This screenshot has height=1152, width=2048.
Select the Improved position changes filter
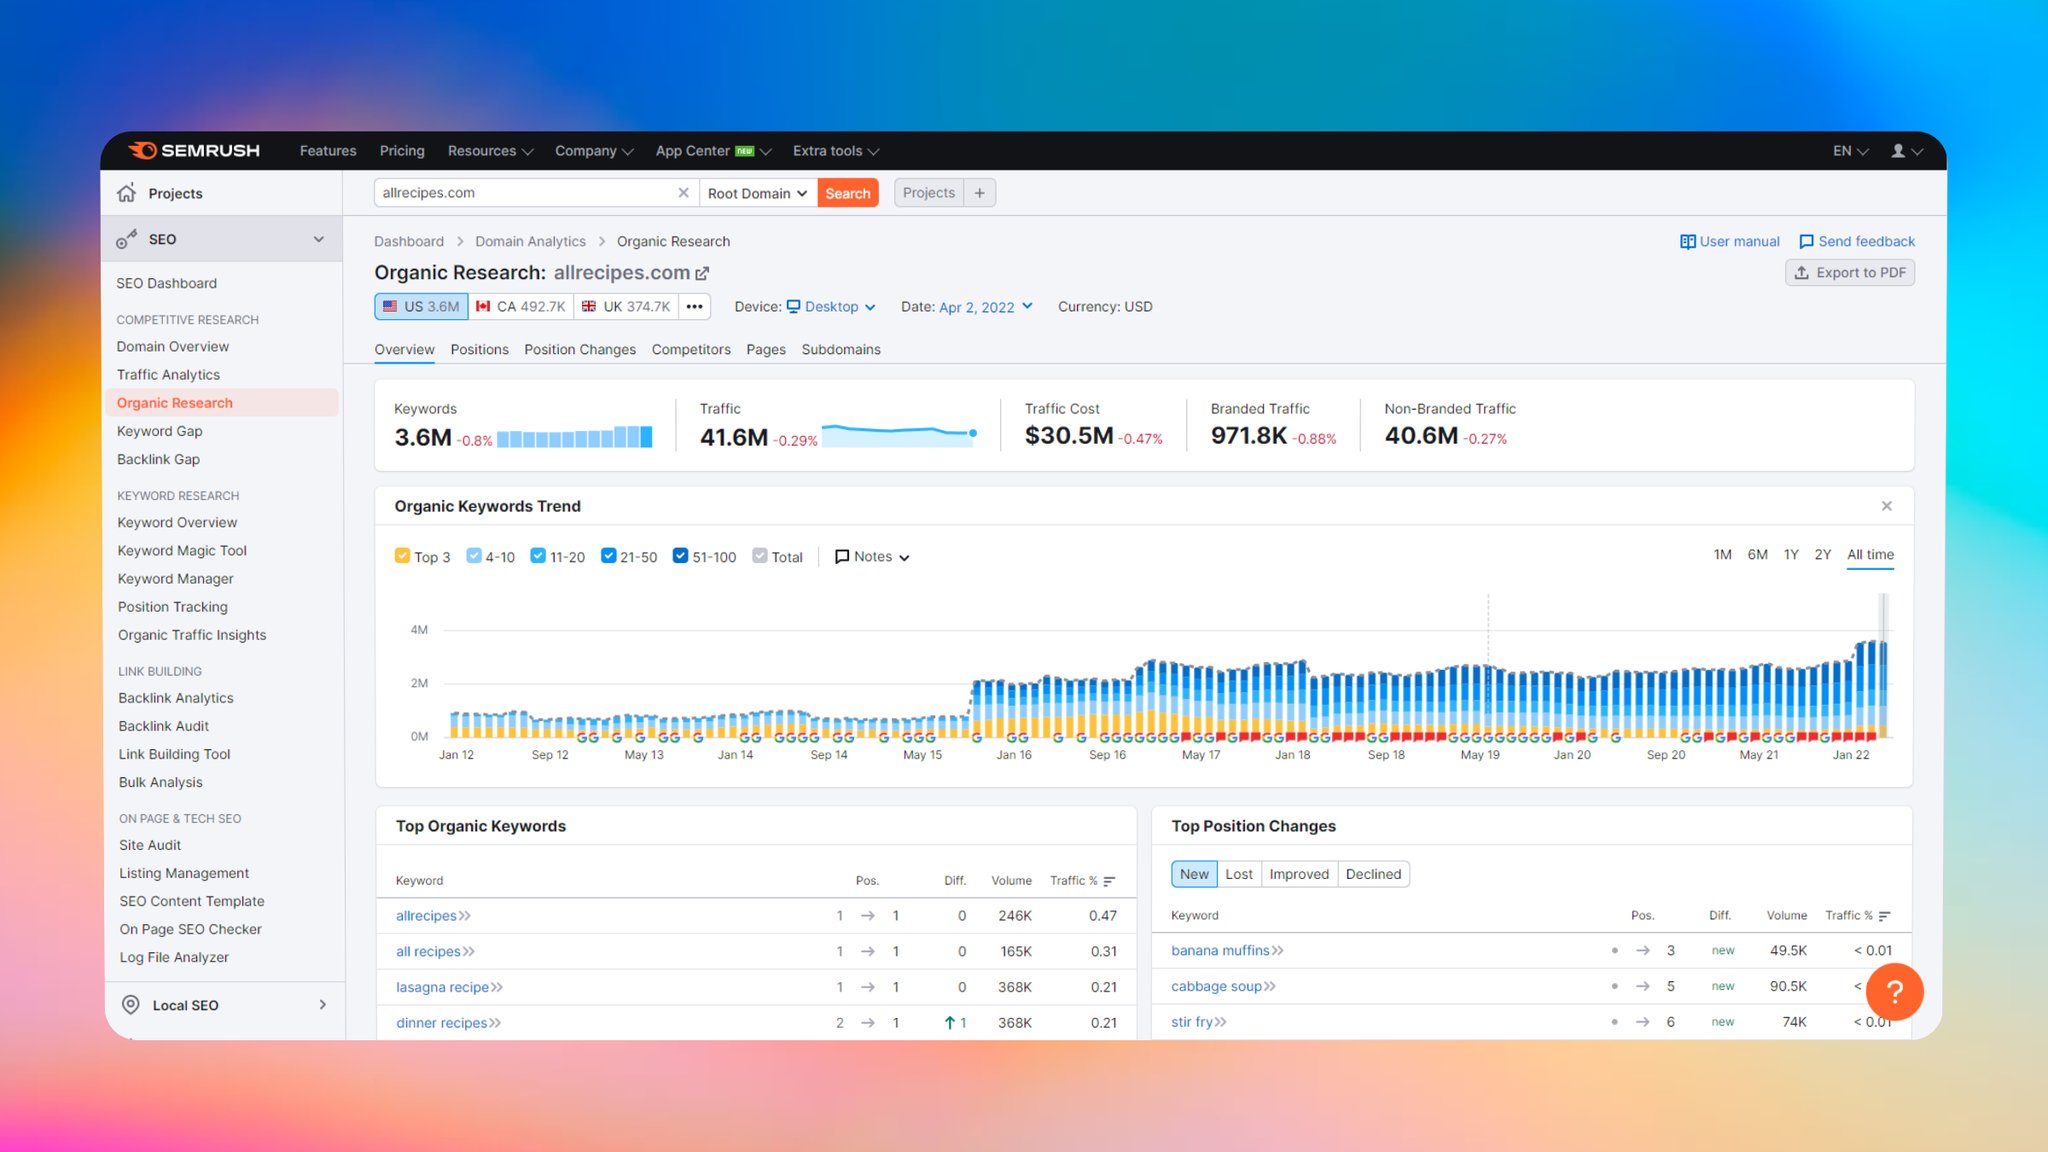[1299, 874]
